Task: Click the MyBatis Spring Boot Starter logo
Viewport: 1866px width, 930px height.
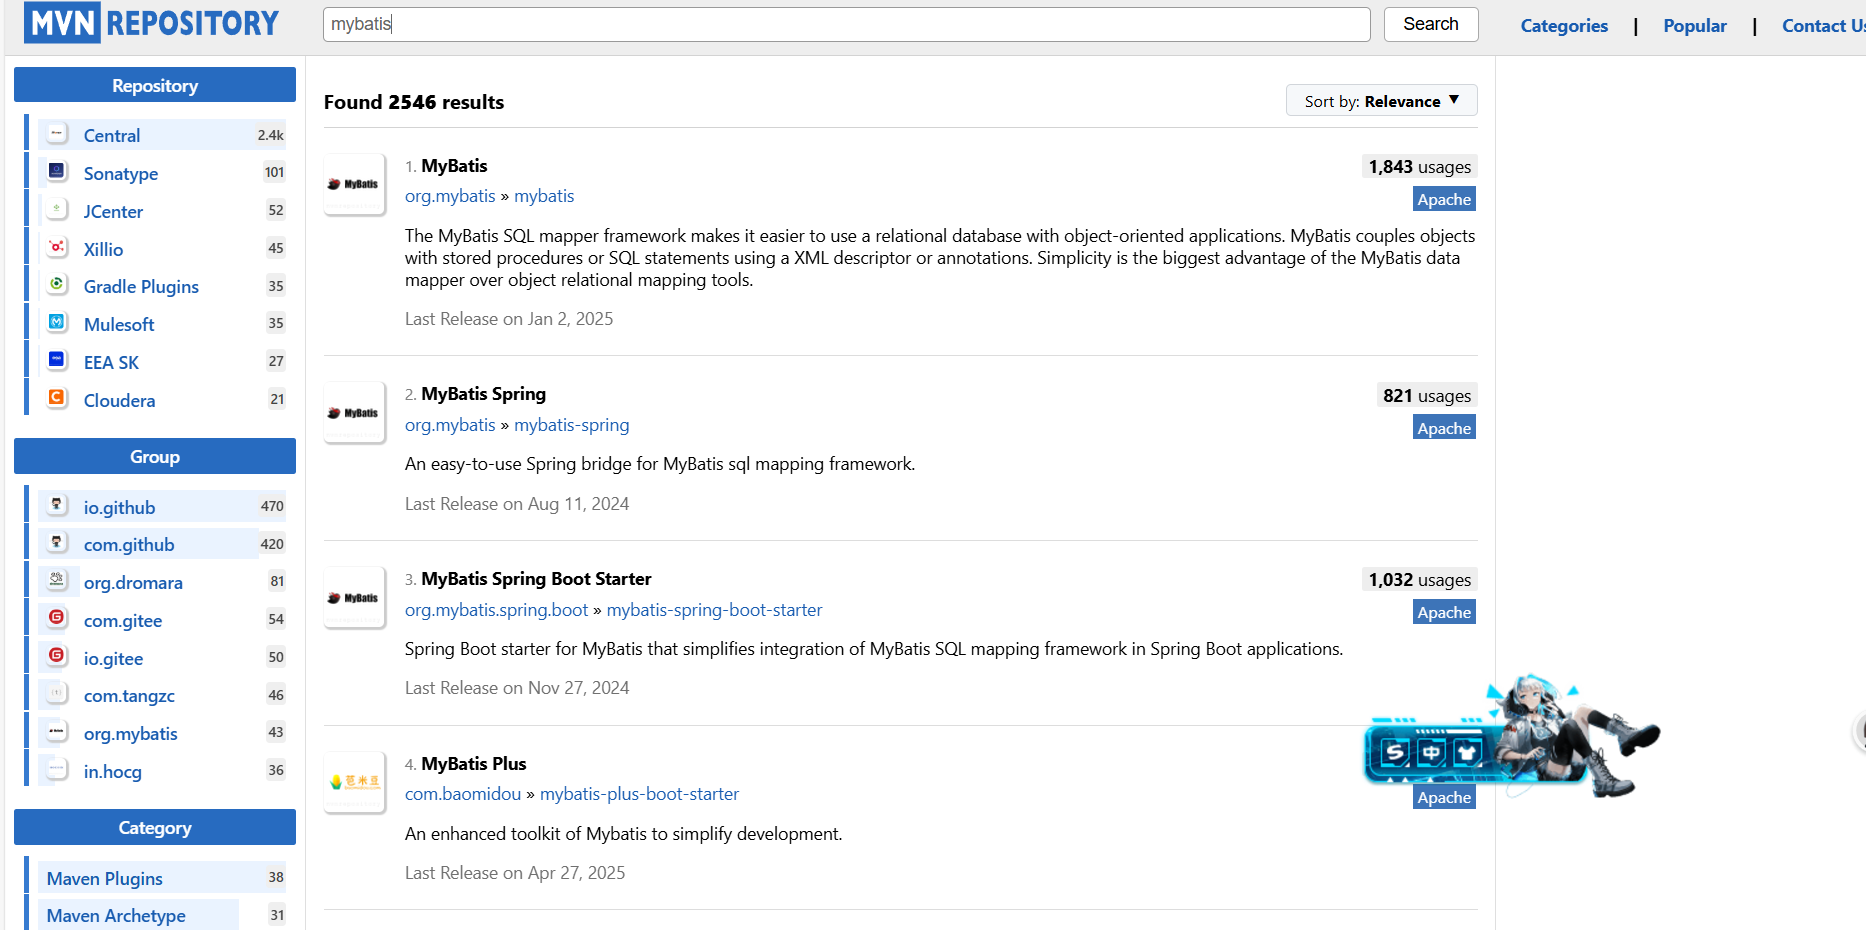Action: [354, 598]
